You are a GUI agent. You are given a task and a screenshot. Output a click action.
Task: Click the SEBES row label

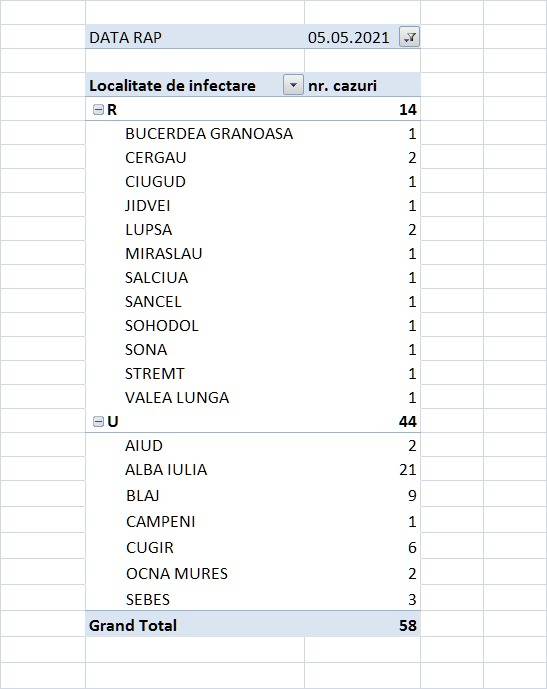point(148,600)
